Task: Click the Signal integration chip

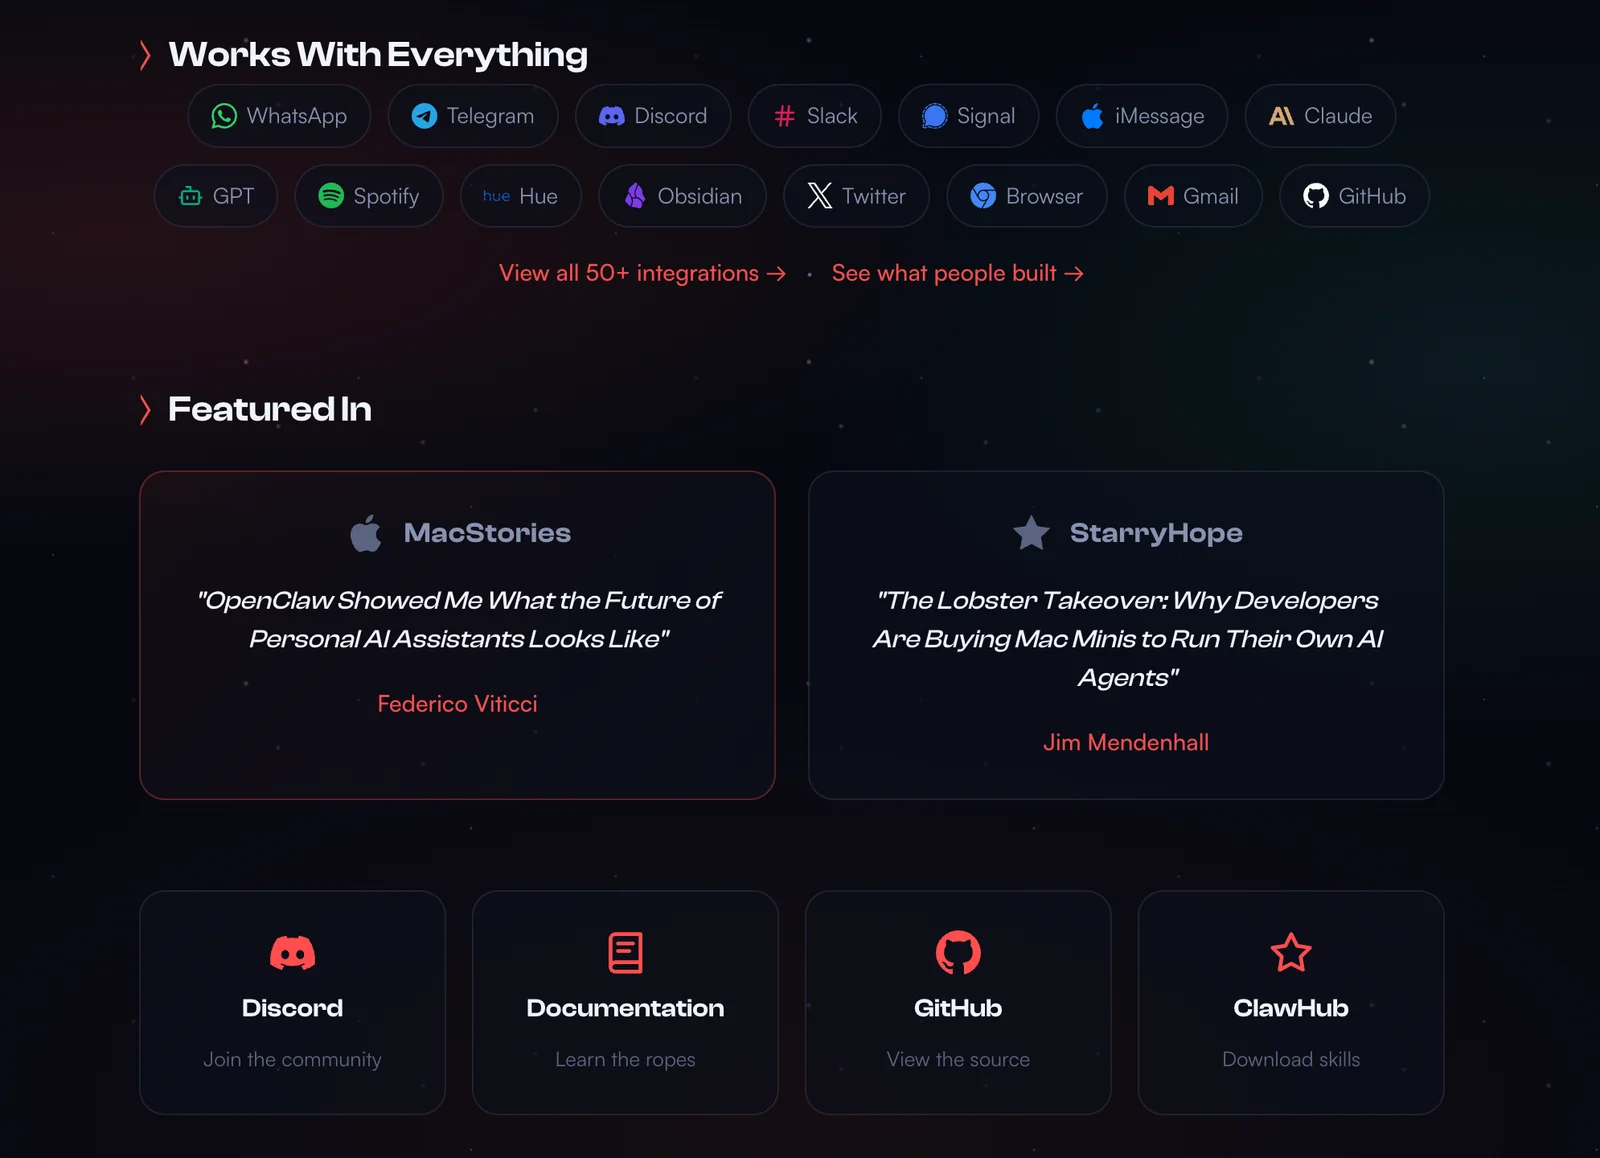Action: tap(968, 116)
